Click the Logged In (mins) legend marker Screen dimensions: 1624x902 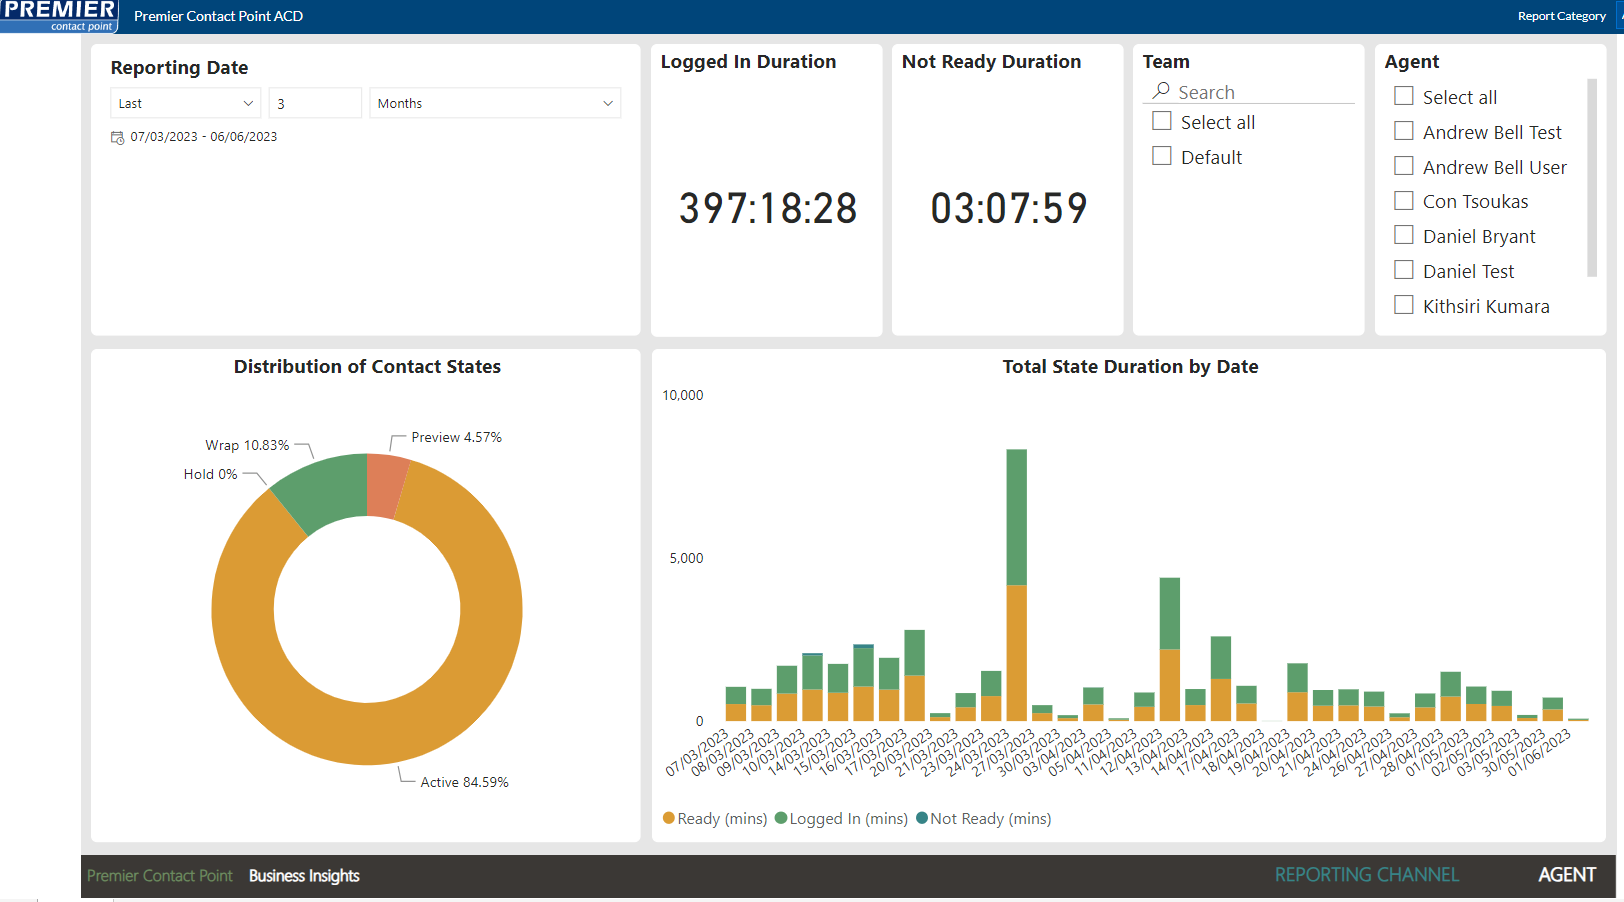coord(781,818)
